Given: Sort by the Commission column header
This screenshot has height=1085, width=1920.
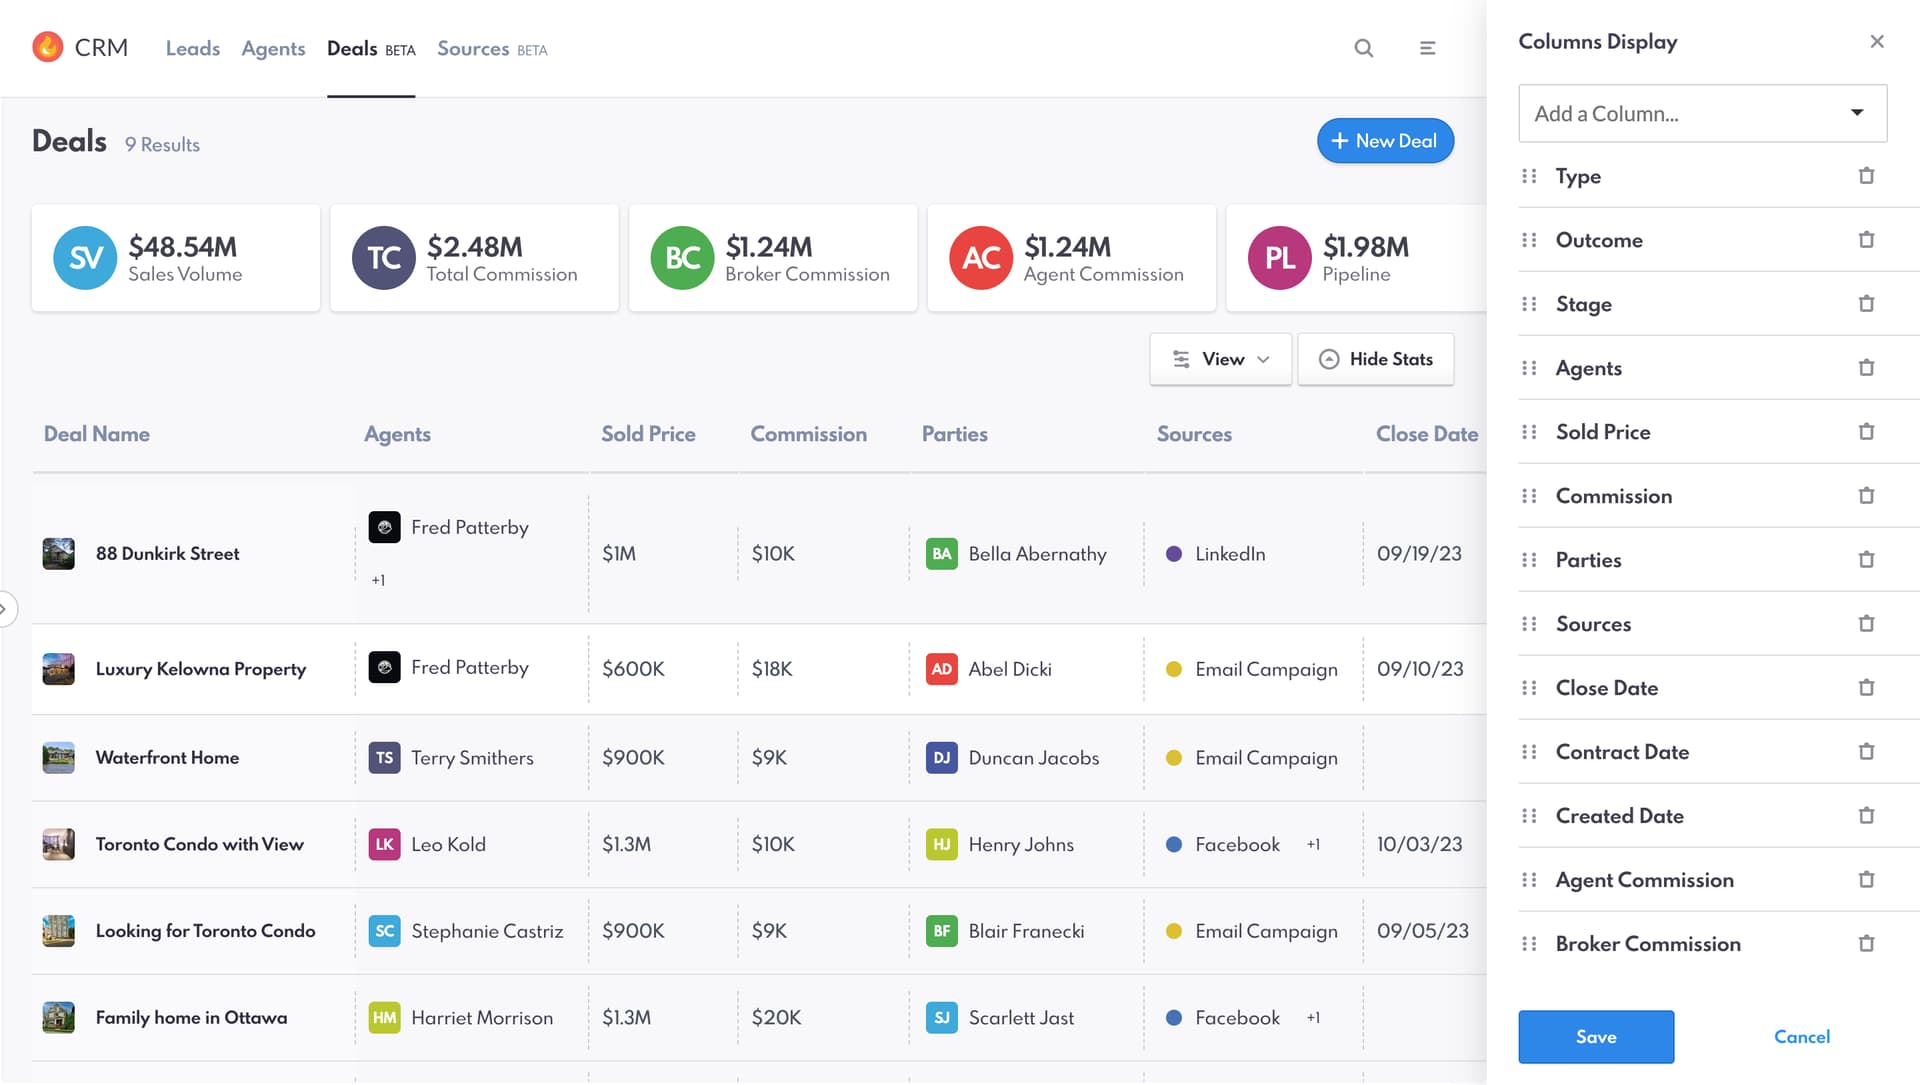Looking at the screenshot, I should pos(809,434).
